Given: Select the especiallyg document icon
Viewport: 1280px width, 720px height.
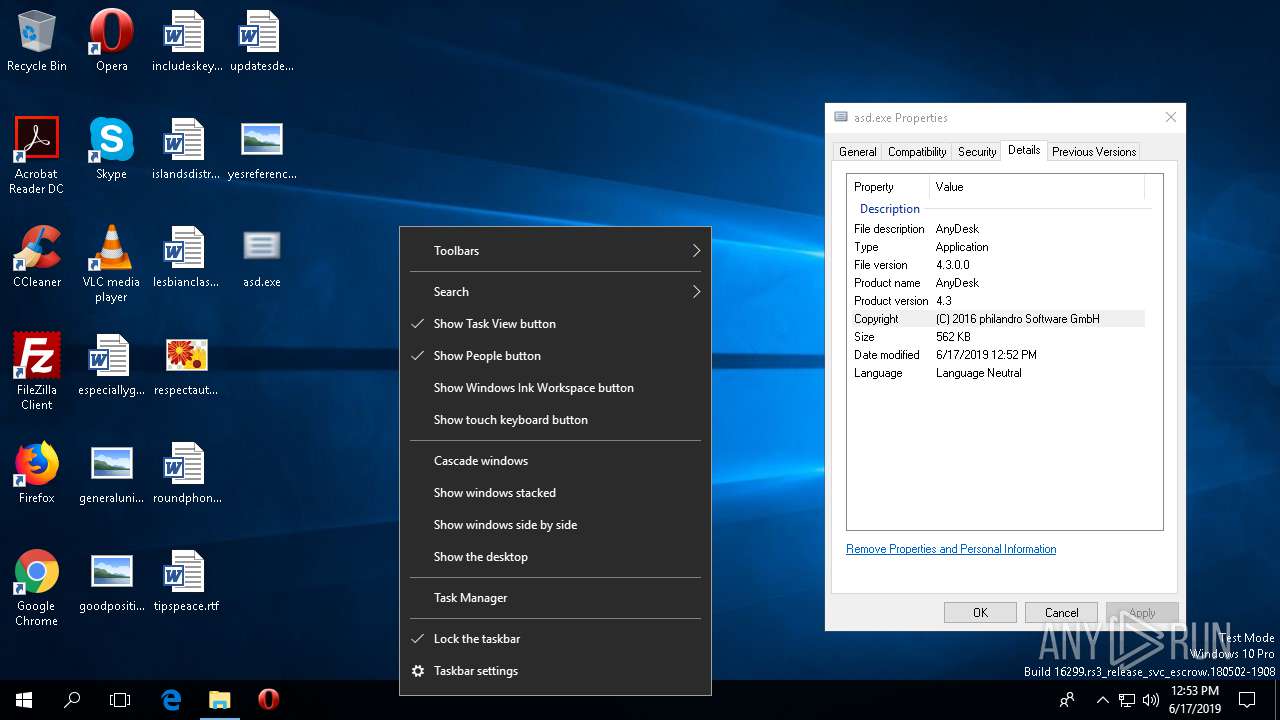Looking at the screenshot, I should [x=111, y=364].
